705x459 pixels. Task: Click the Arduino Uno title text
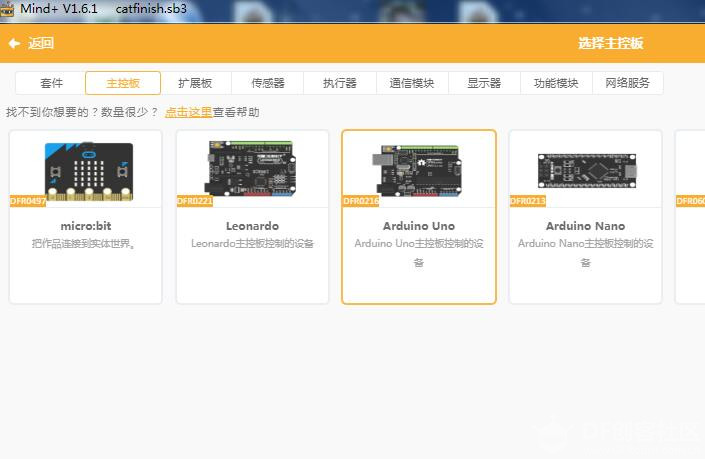coord(419,226)
